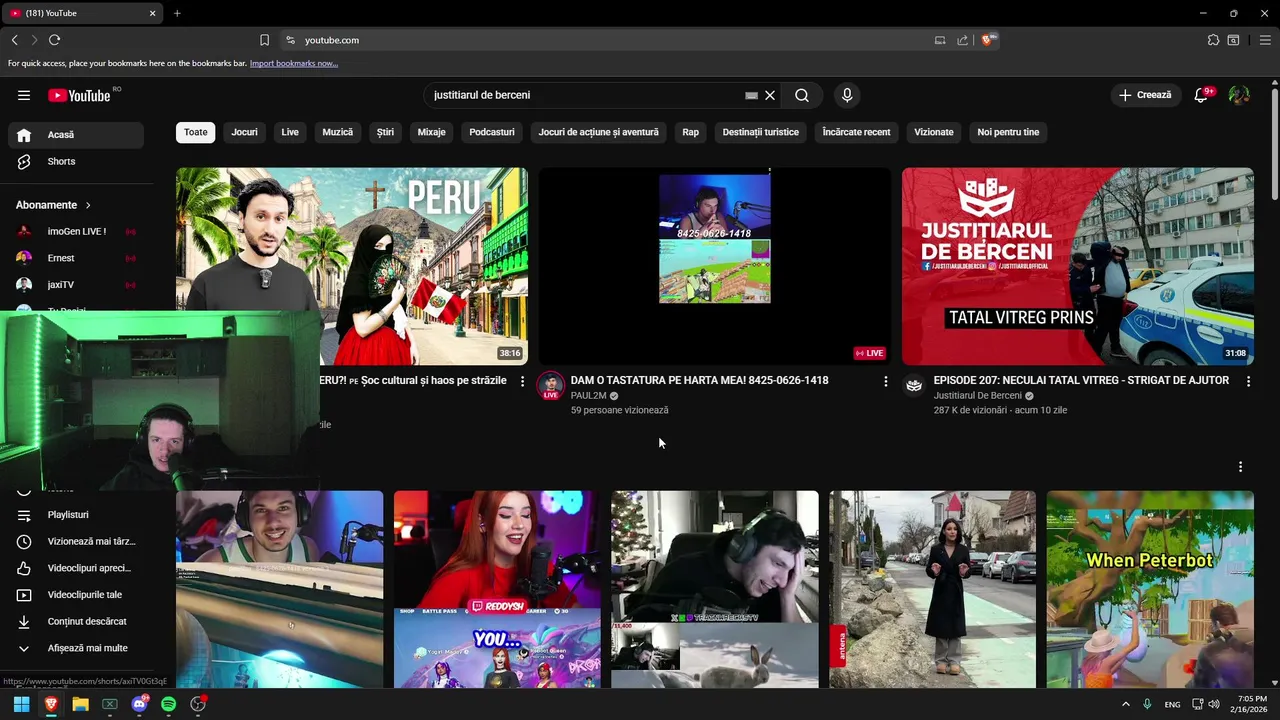
Task: Select the Mixaje filter chip
Action: [432, 132]
